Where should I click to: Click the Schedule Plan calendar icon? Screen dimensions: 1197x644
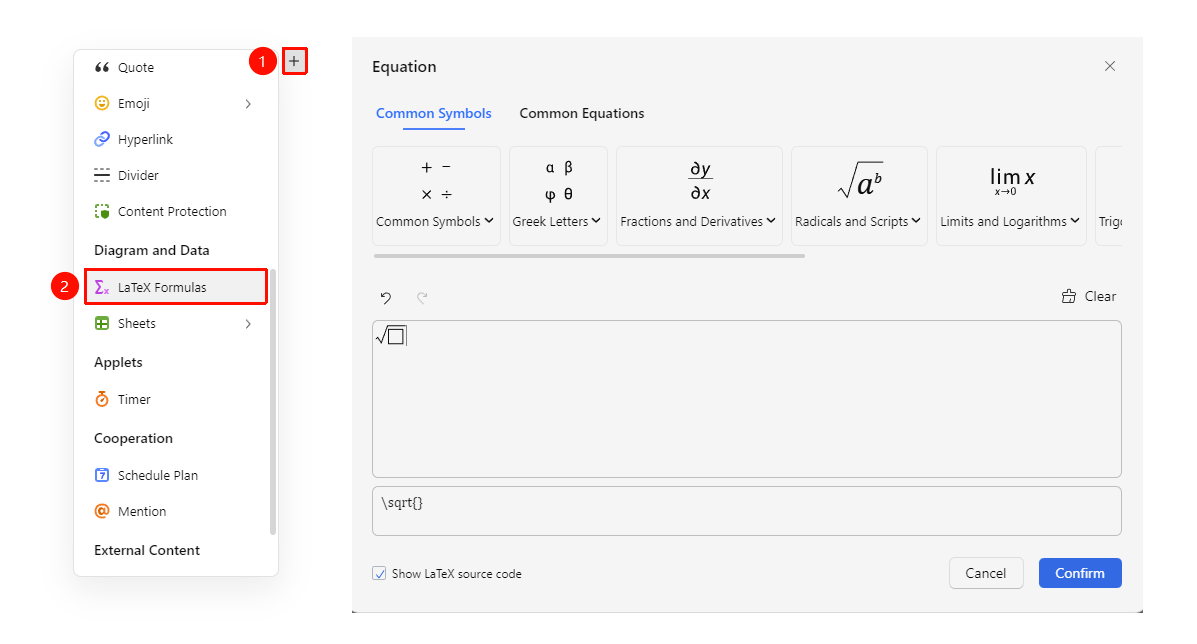tap(102, 475)
